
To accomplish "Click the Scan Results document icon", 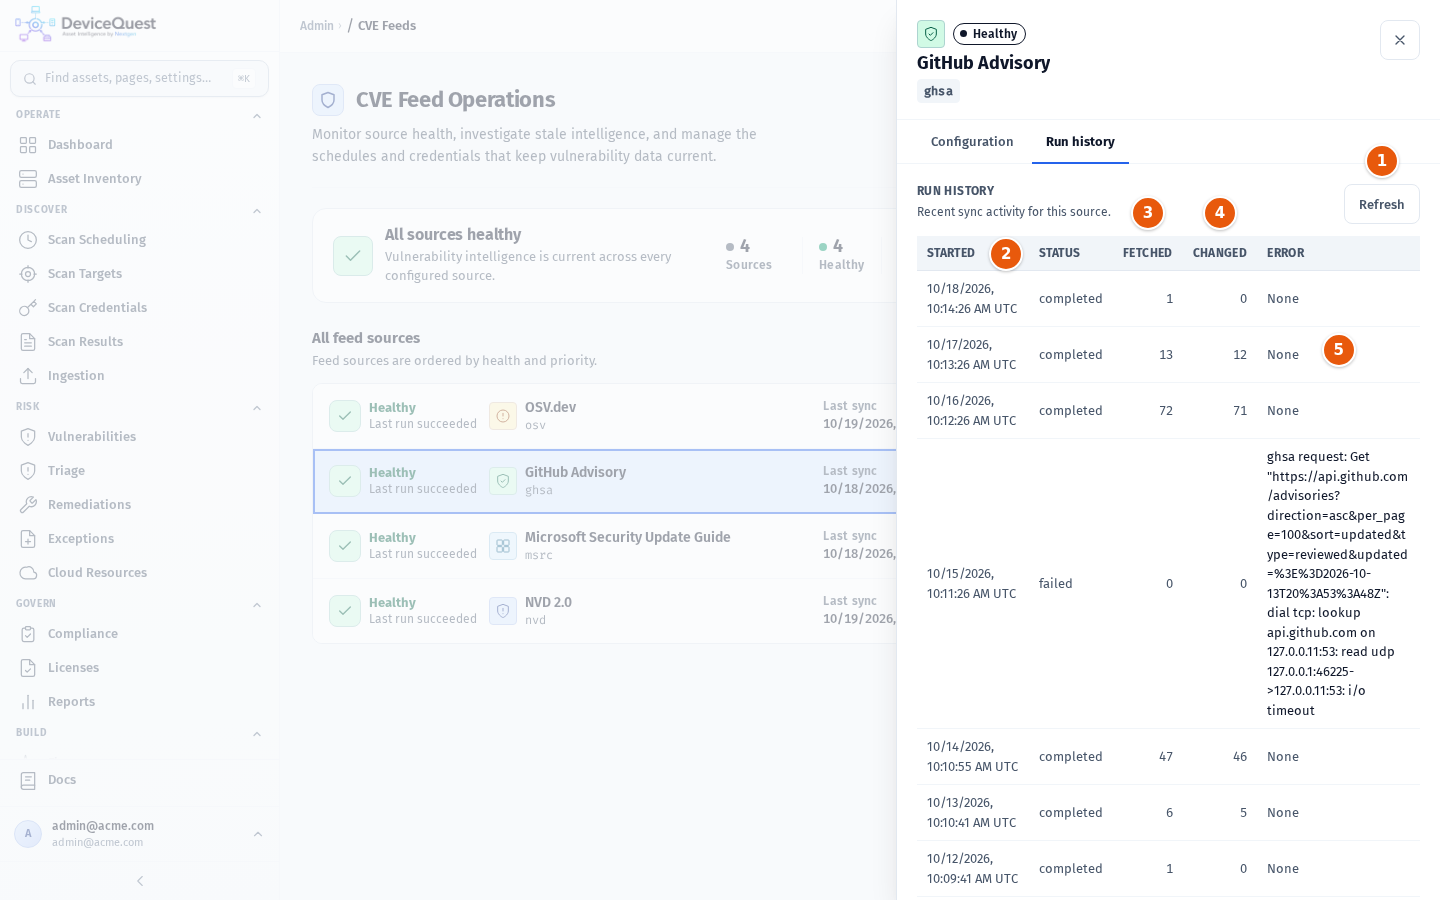I will click(28, 342).
